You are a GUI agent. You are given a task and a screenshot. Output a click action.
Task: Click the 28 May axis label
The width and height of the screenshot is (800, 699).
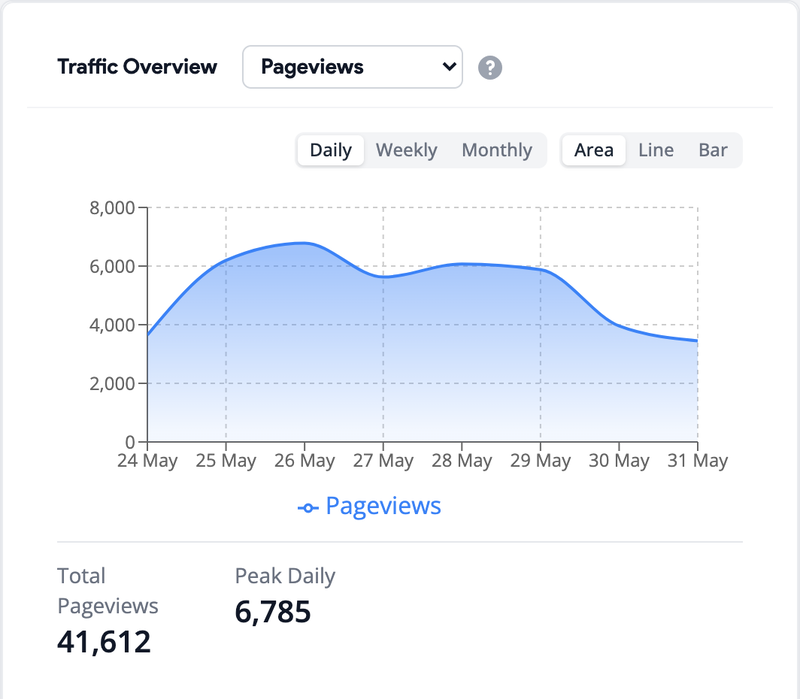click(462, 461)
